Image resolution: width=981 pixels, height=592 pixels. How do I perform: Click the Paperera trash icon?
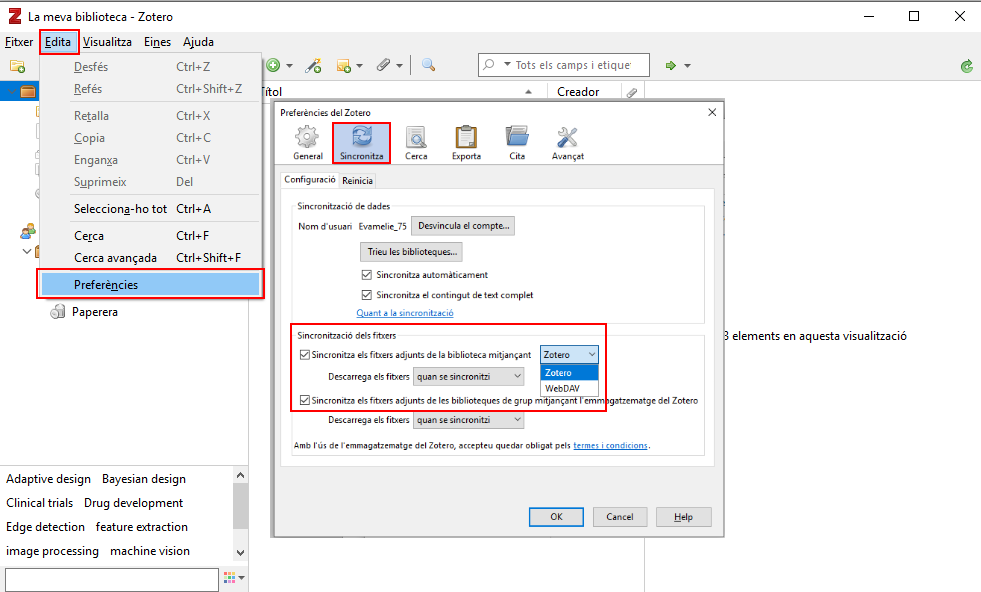[x=58, y=312]
